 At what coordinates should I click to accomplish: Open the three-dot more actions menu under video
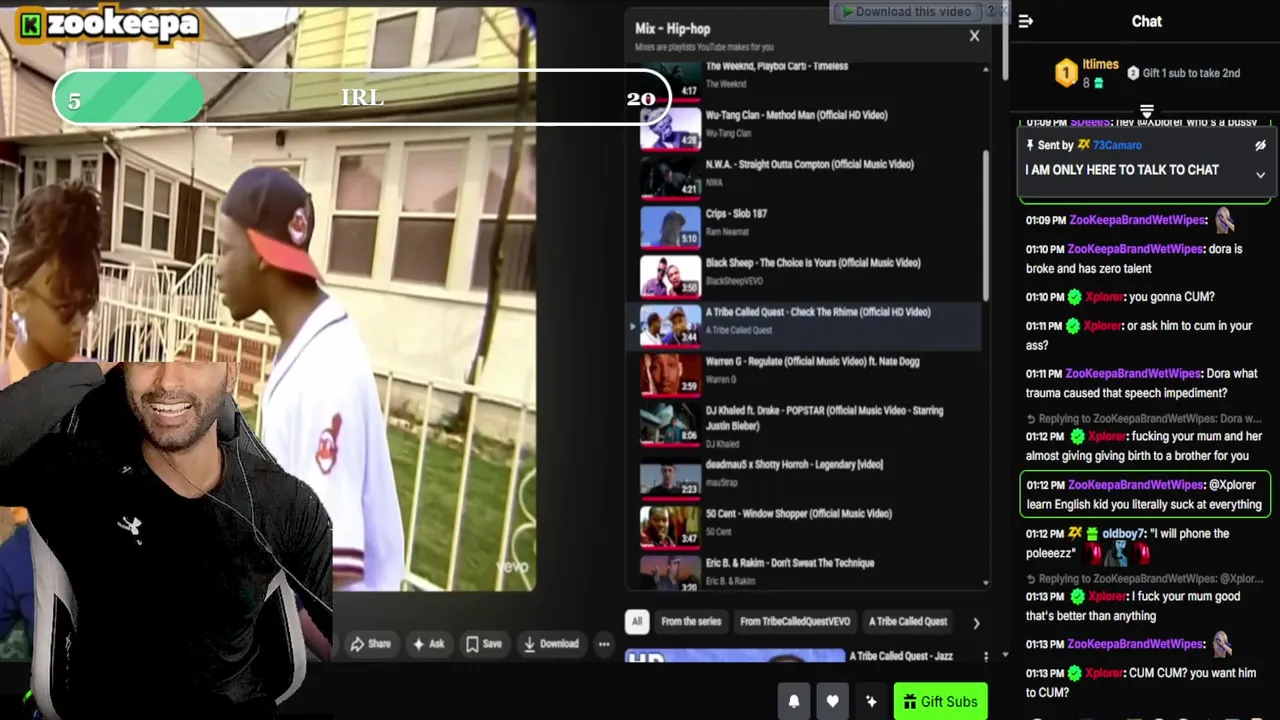pos(604,644)
